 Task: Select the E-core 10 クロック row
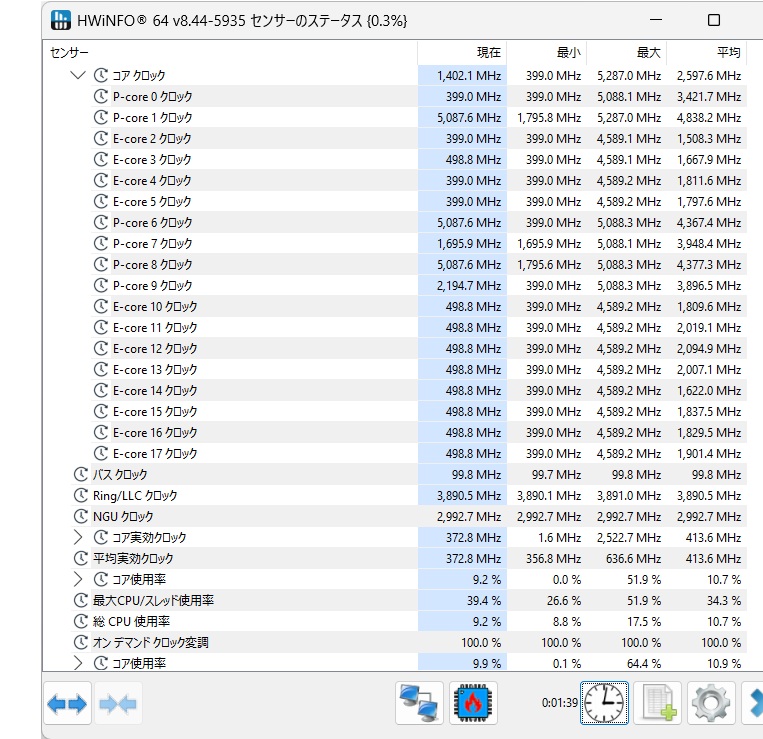(418, 306)
